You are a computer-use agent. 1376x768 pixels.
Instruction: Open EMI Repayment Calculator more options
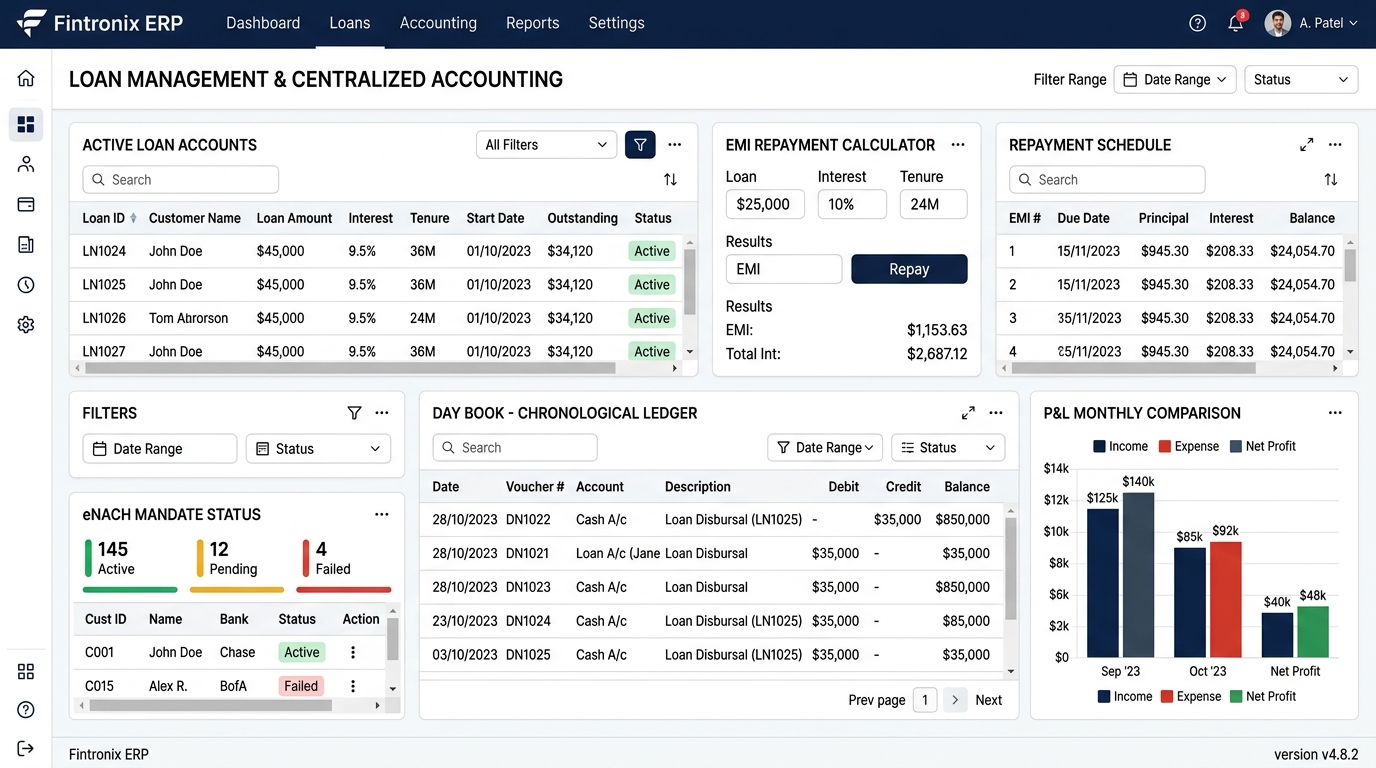point(958,145)
